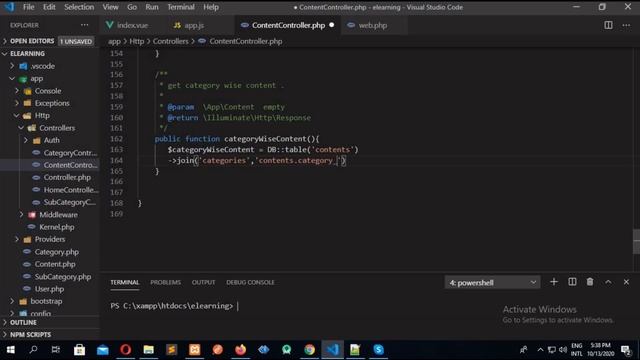Image resolution: width=640 pixels, height=360 pixels.
Task: Kill the terminal with trash icon
Action: click(590, 282)
